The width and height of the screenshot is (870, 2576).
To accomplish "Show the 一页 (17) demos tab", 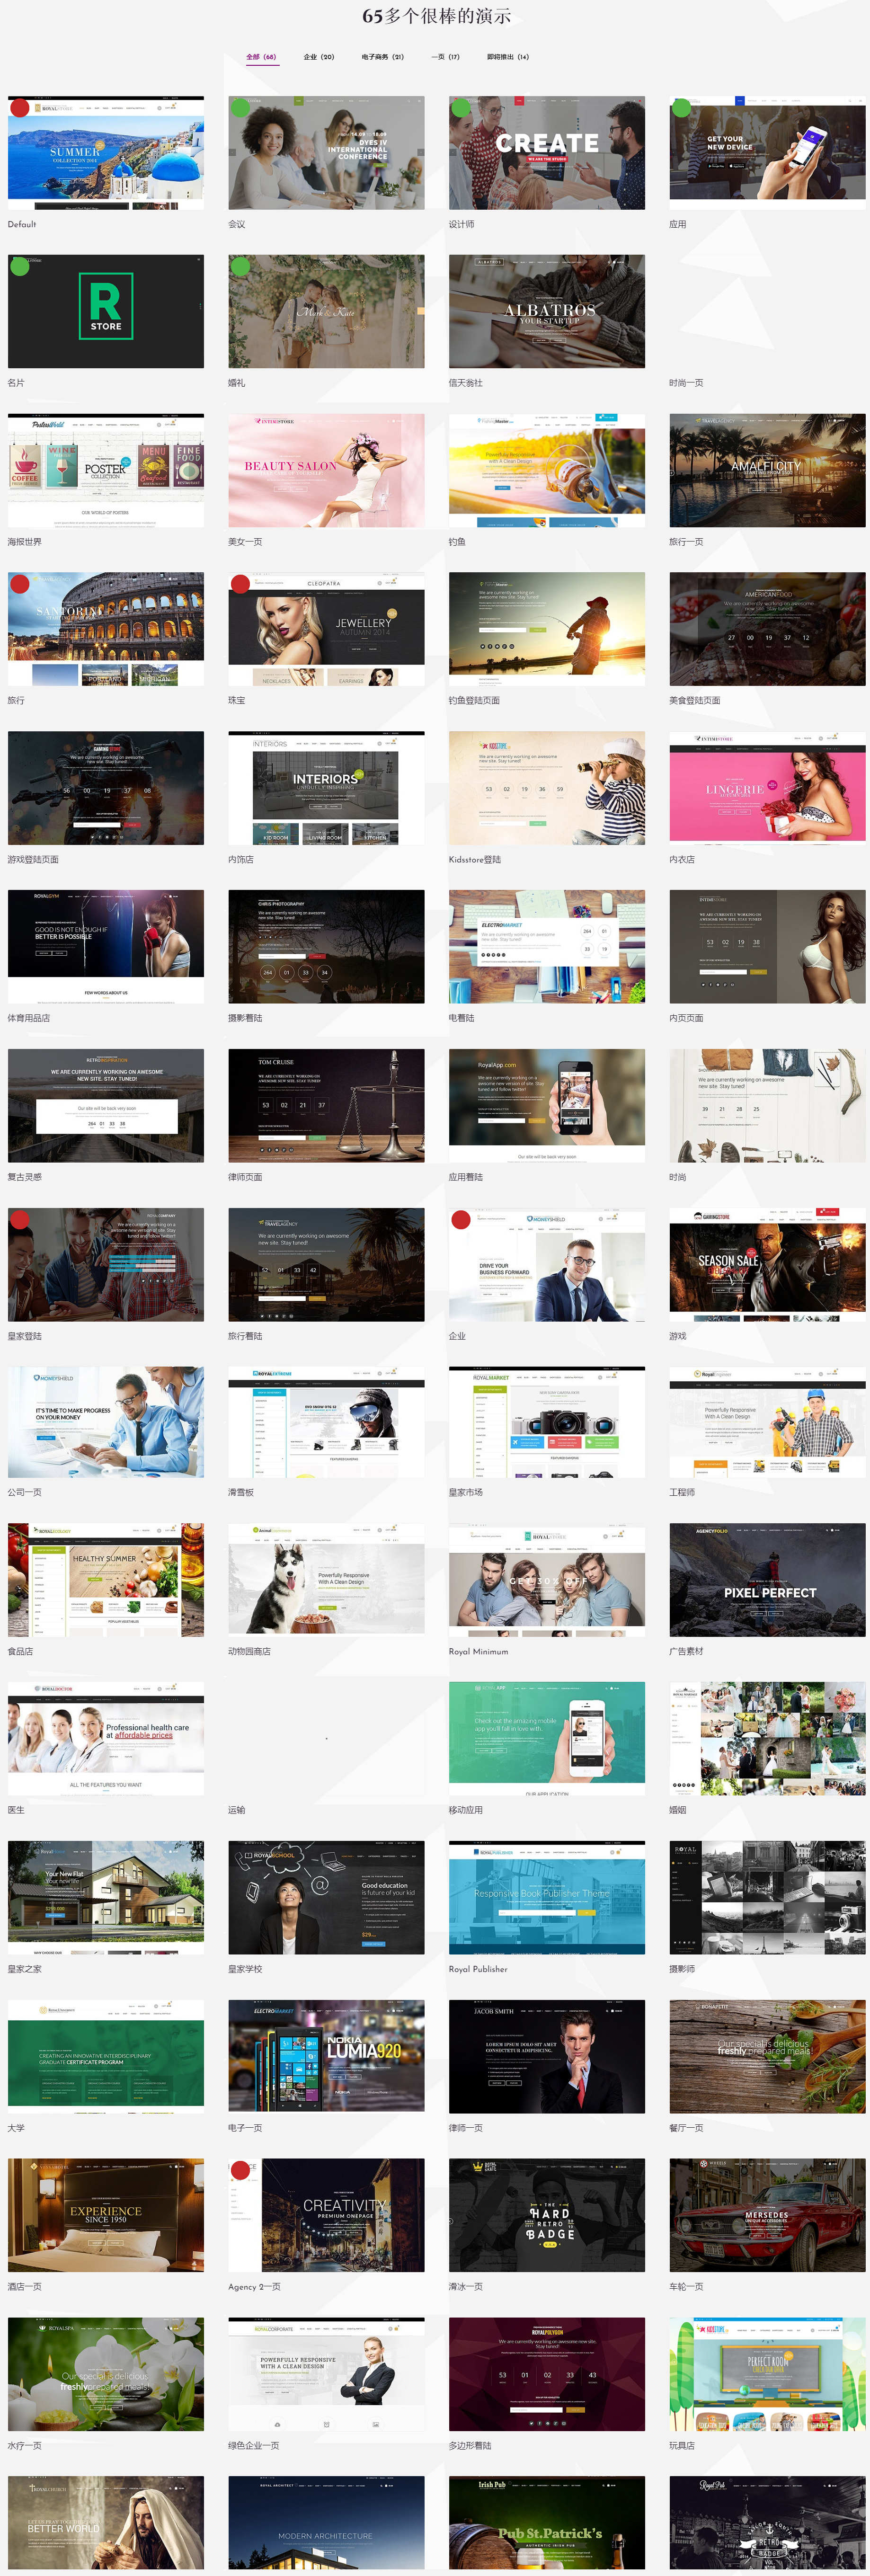I will click(445, 57).
